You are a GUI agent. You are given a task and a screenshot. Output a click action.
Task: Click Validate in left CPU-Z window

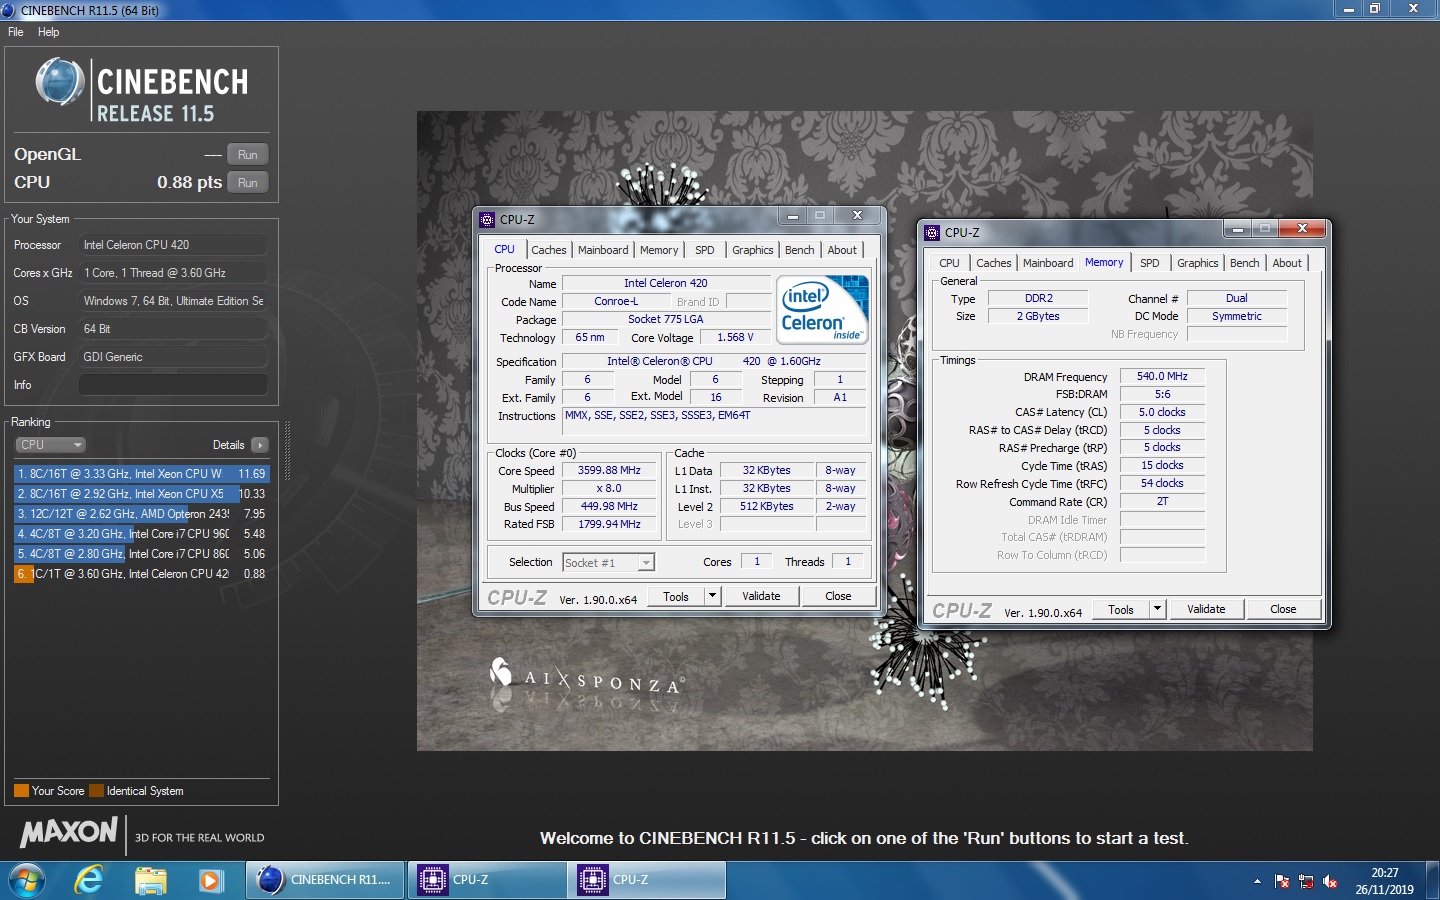click(761, 597)
